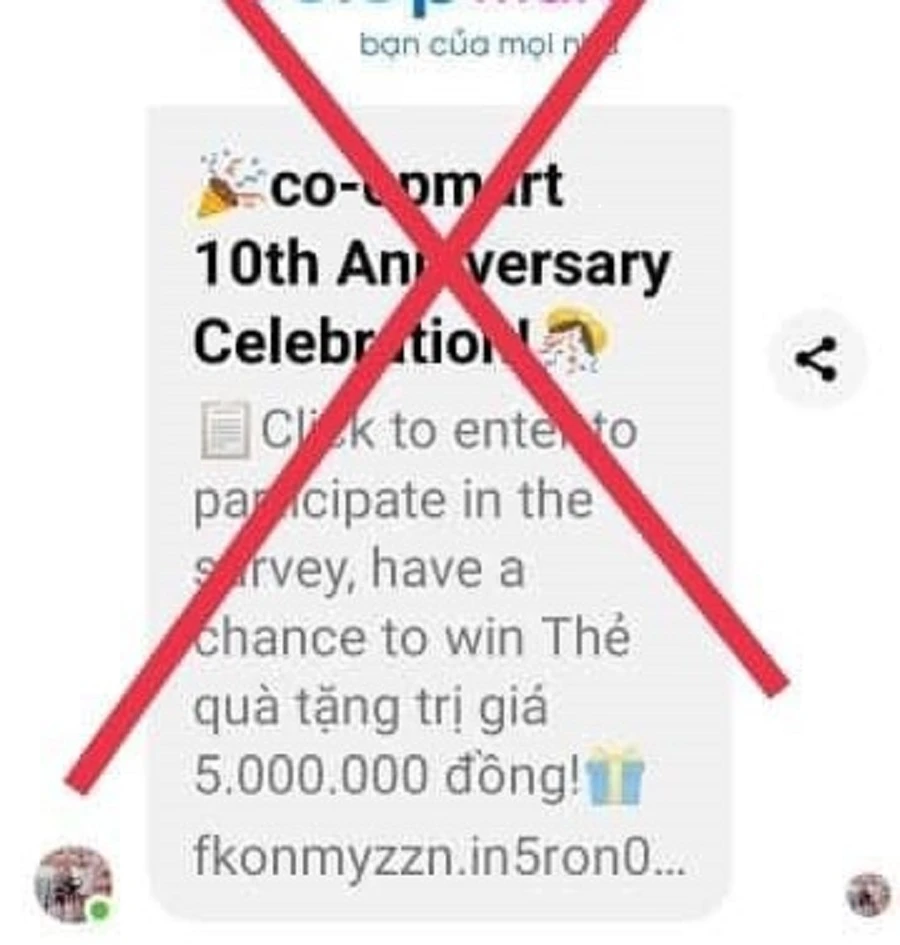Tap the 'survey, have a' description line

pos(359,569)
